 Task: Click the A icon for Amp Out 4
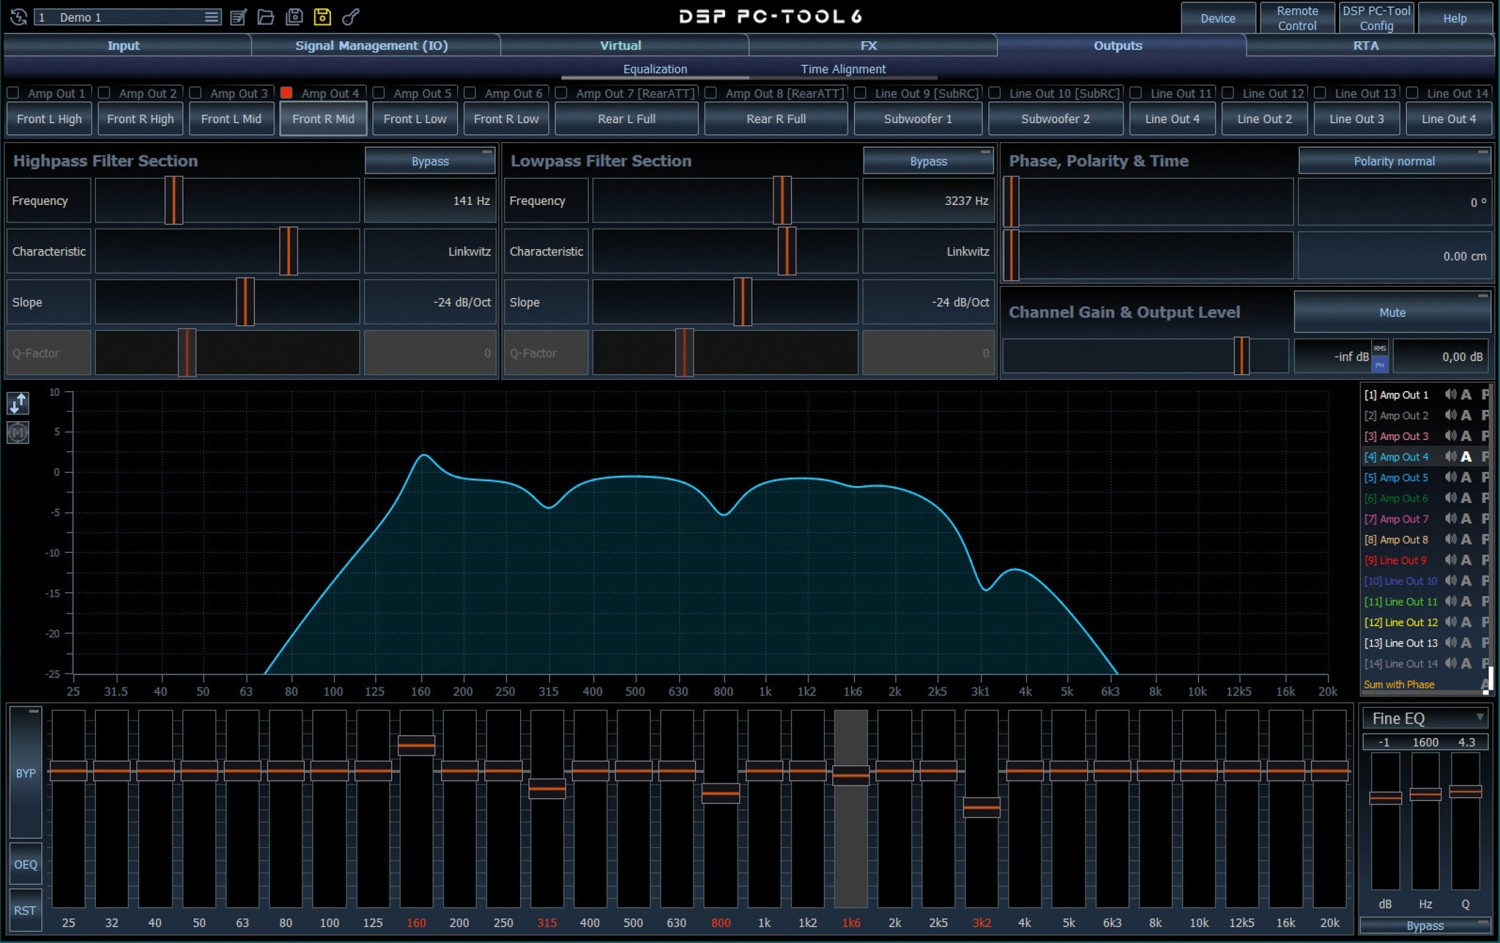click(1466, 457)
